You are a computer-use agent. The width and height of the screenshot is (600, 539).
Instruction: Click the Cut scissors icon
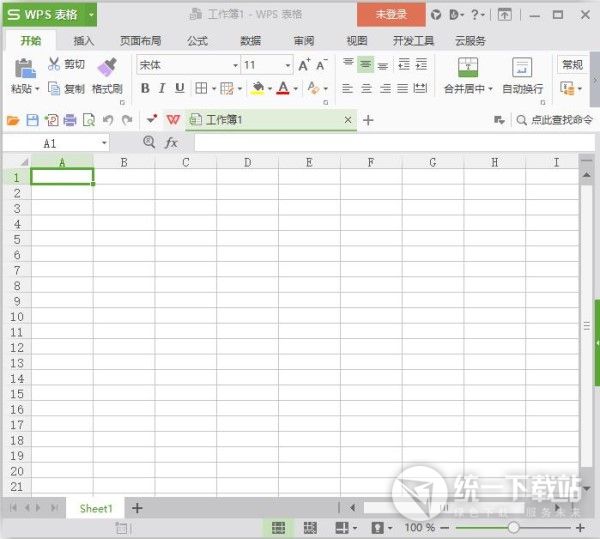[x=54, y=64]
